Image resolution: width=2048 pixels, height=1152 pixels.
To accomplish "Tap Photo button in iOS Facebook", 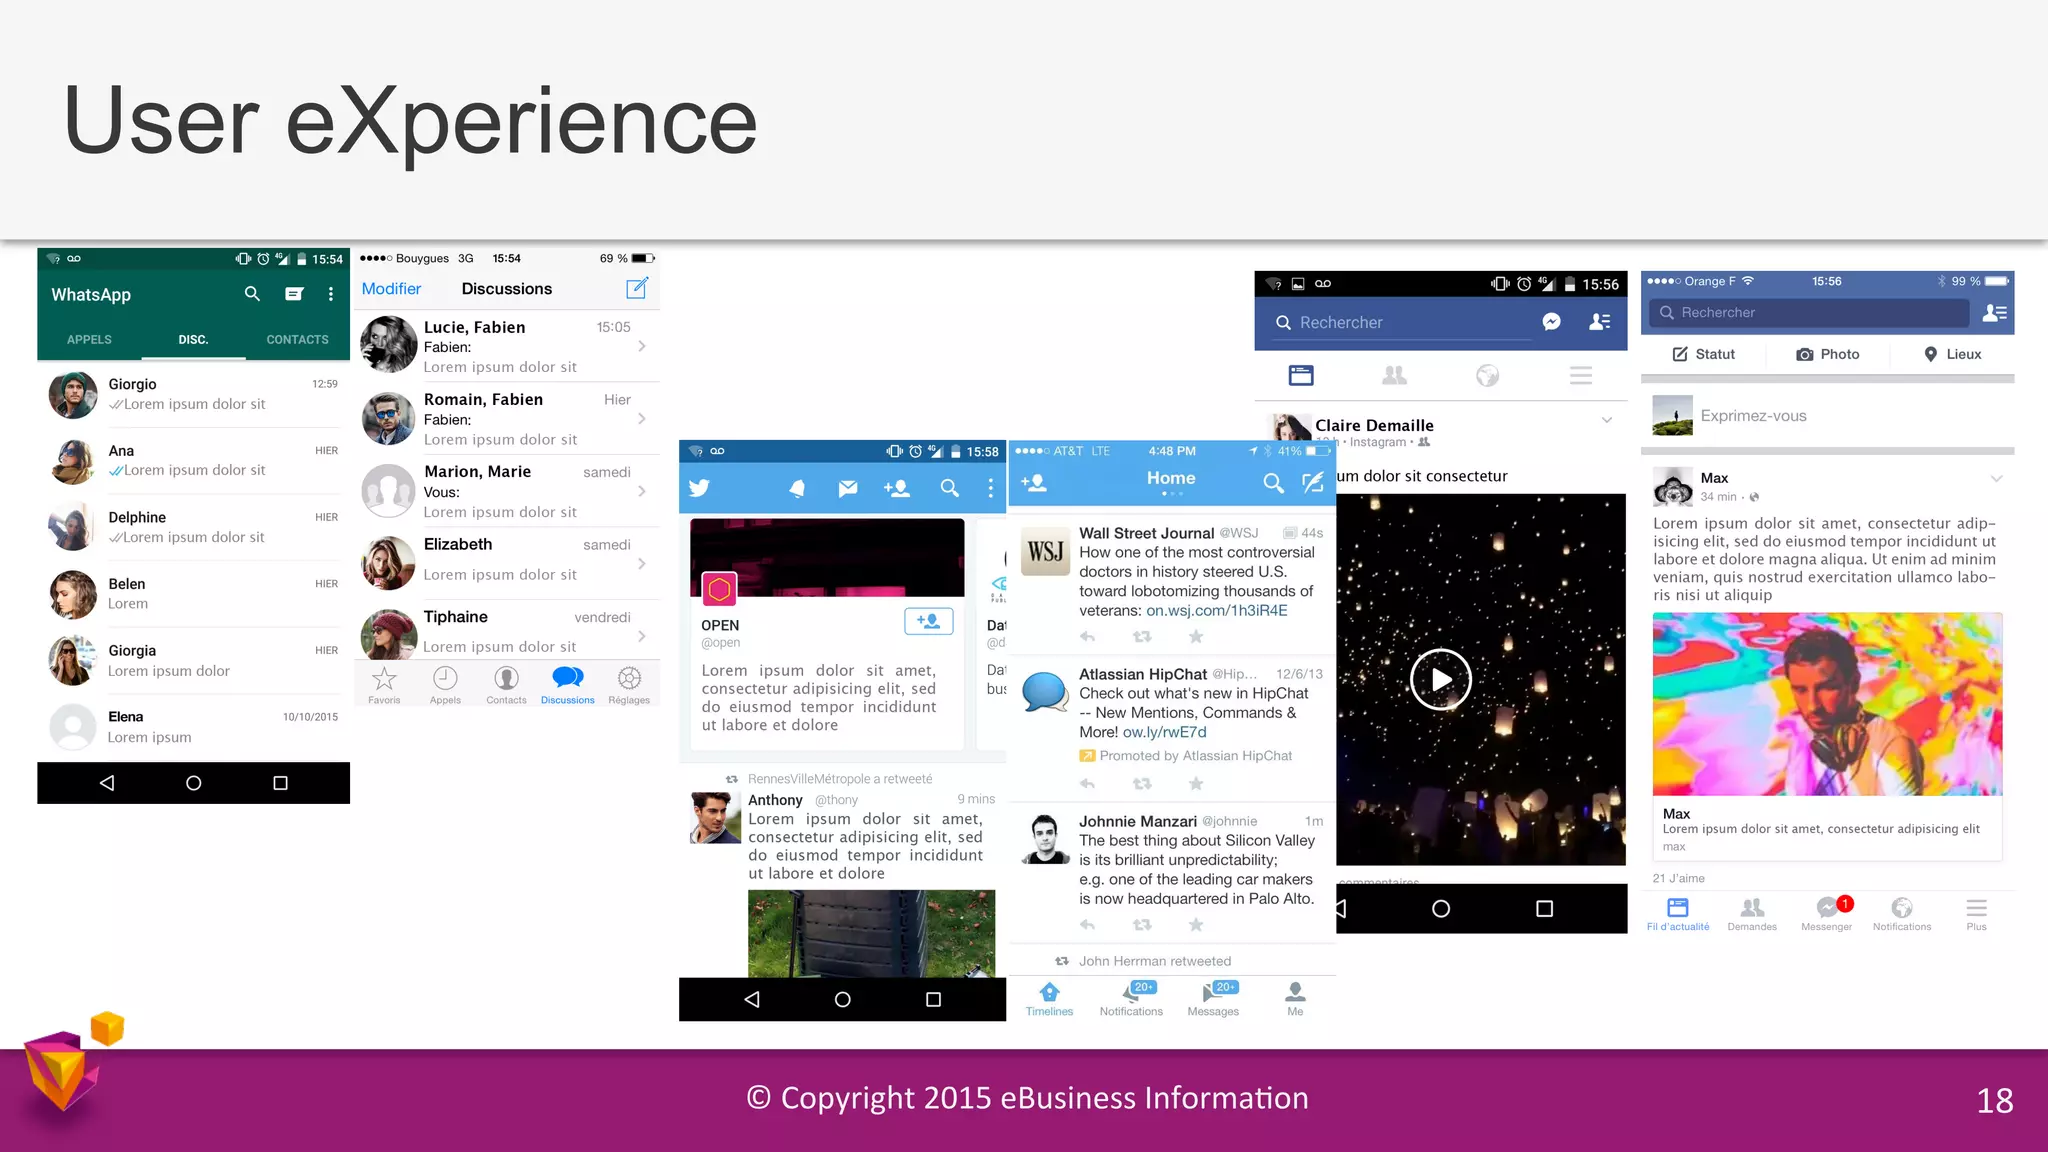I will pos(1828,354).
